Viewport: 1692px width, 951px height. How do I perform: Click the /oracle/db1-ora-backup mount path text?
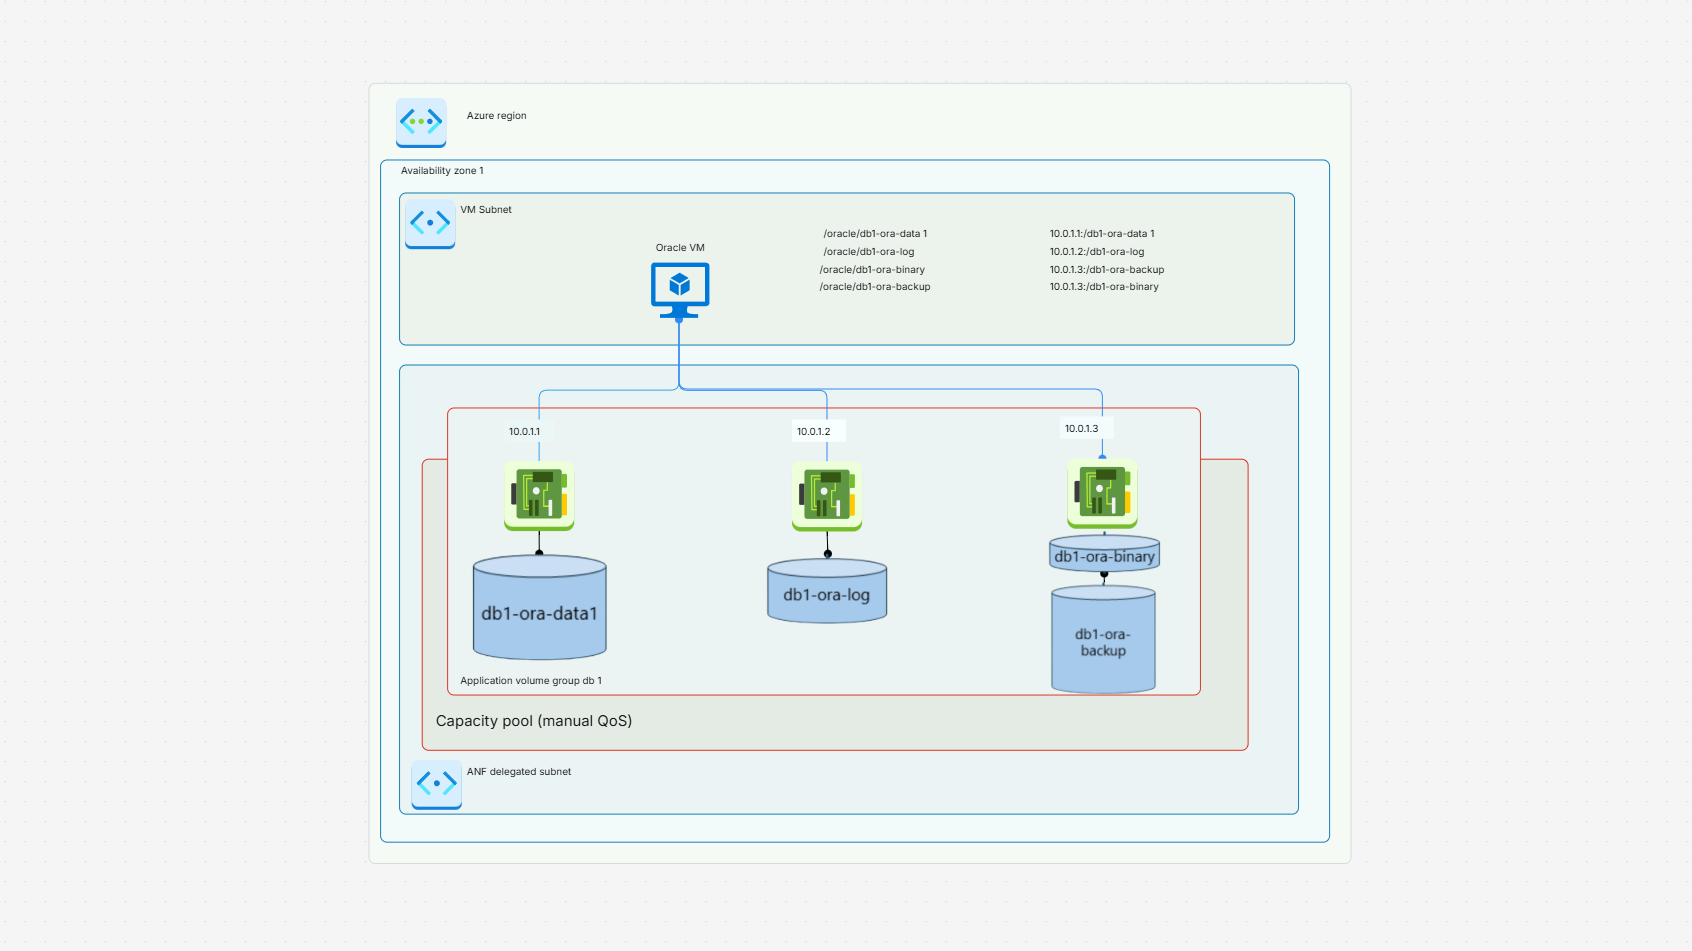[x=874, y=286]
